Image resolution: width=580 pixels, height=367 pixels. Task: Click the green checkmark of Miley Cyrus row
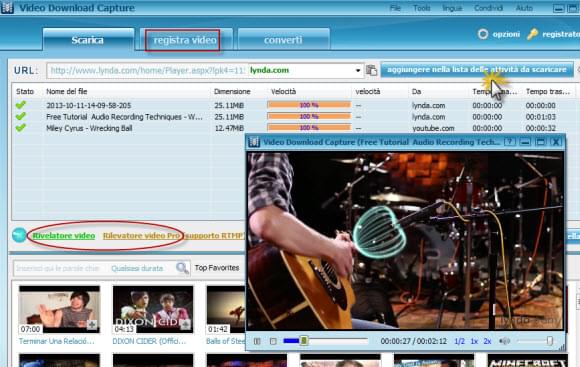click(x=21, y=128)
